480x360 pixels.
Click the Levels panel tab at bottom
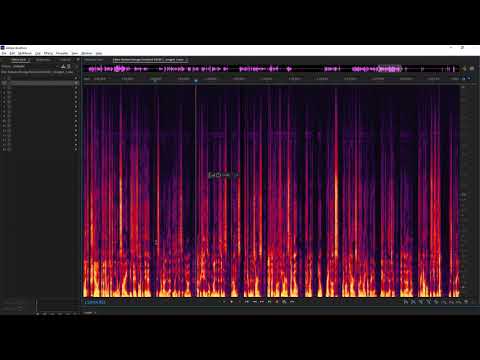pyautogui.click(x=88, y=313)
